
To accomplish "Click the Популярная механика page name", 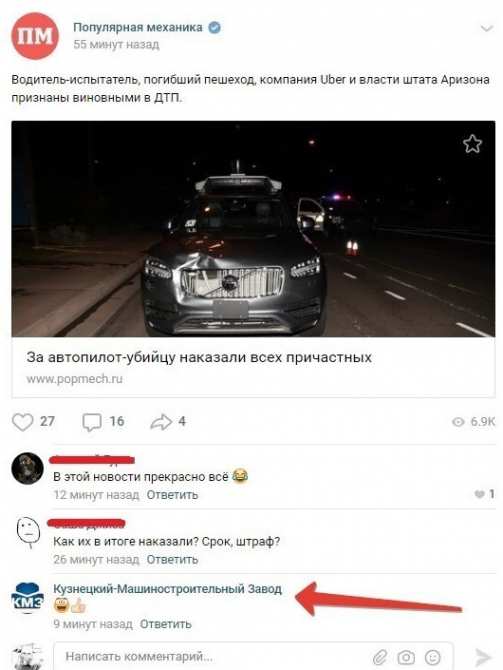I will pyautogui.click(x=138, y=27).
